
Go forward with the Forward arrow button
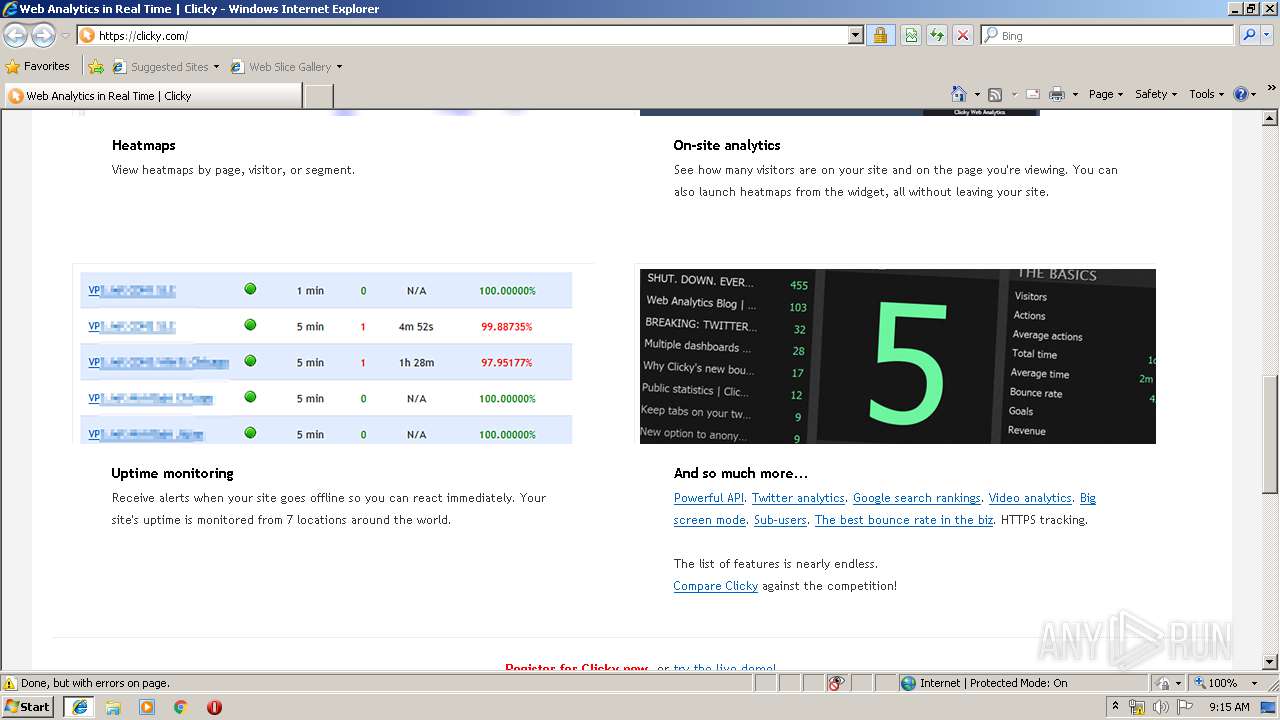tap(43, 36)
